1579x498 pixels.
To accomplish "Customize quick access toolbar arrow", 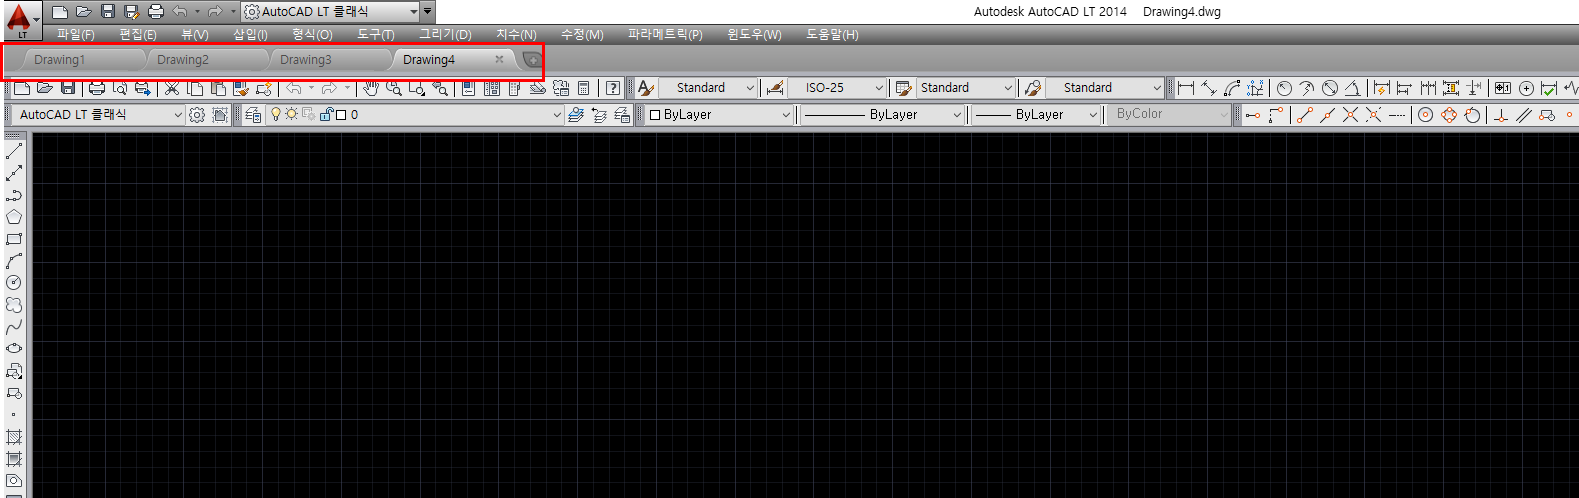I will pos(428,12).
